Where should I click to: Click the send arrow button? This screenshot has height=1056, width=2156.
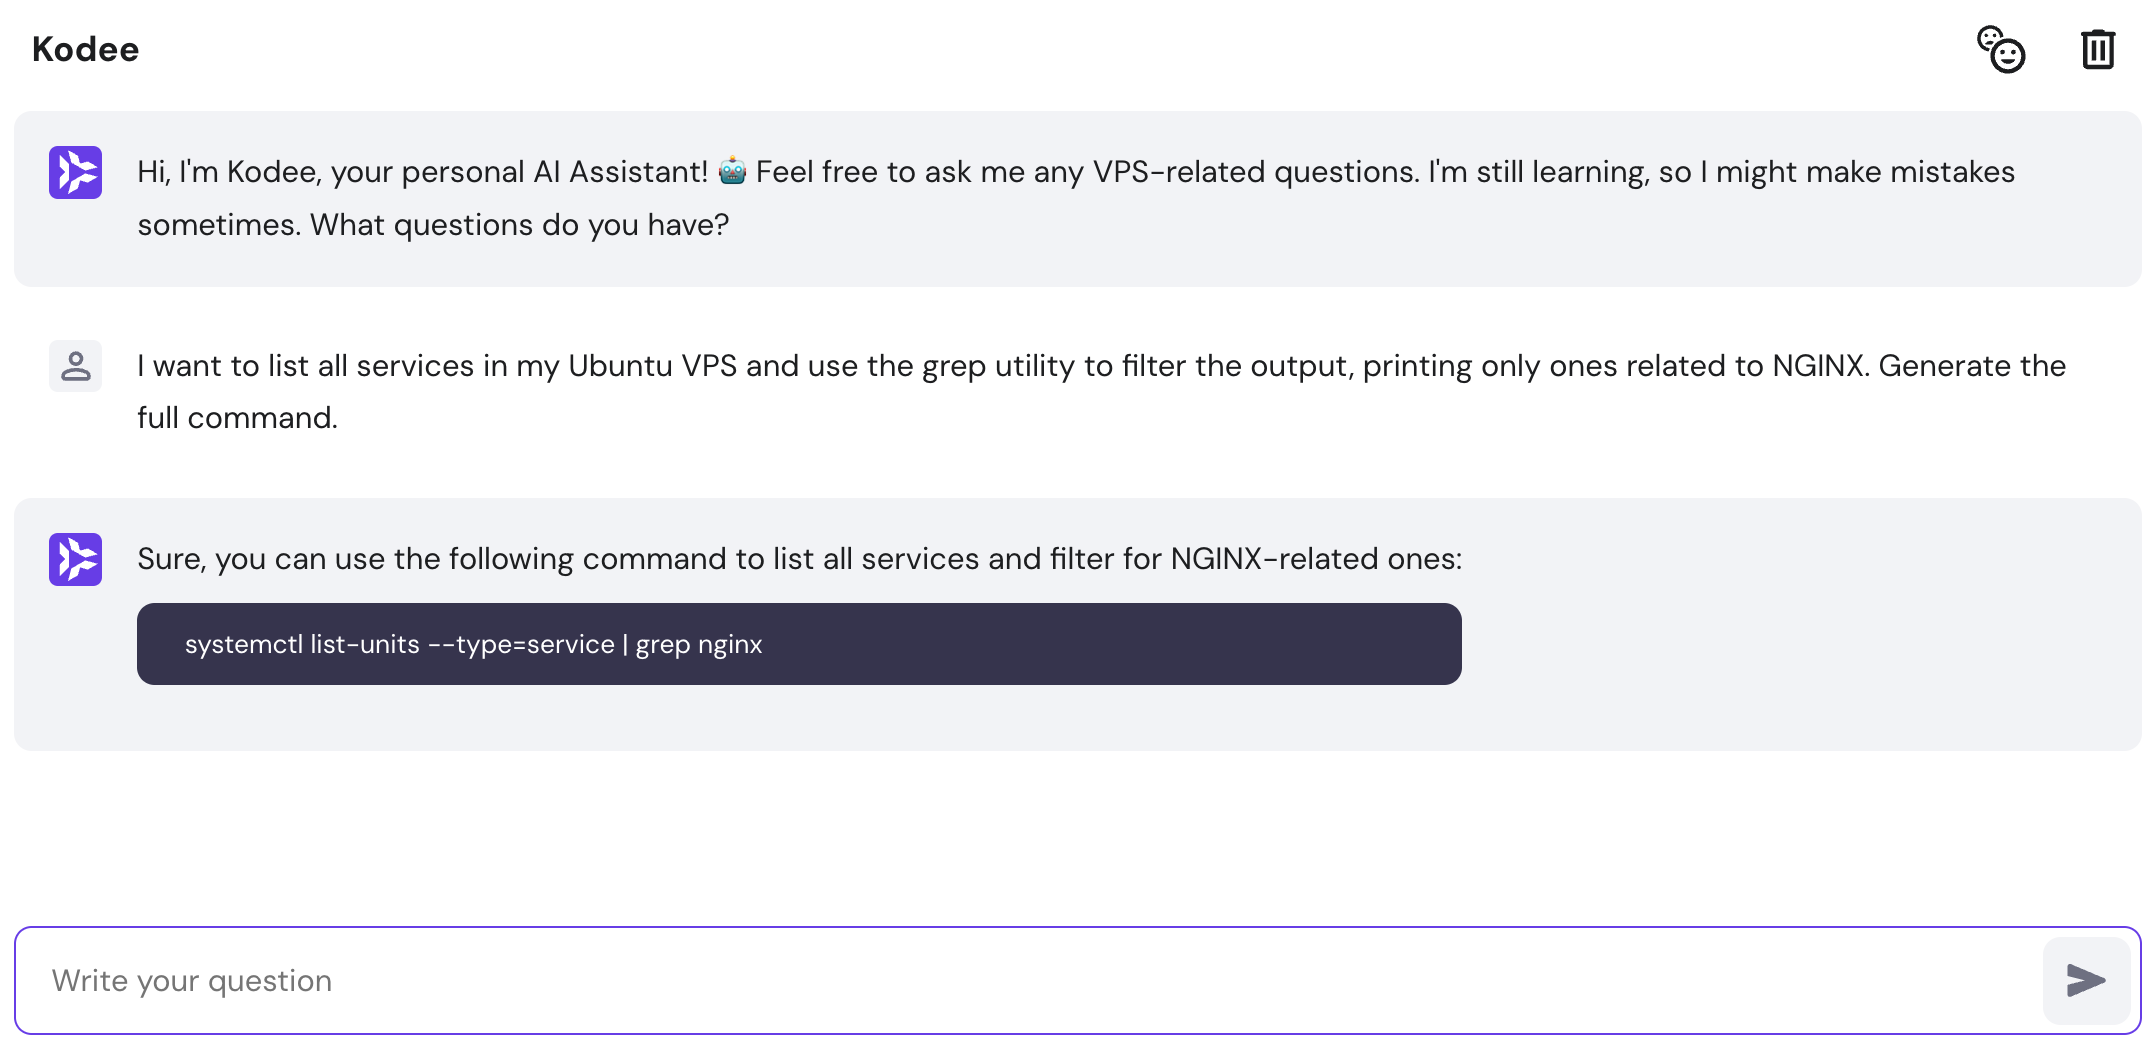tap(2085, 980)
